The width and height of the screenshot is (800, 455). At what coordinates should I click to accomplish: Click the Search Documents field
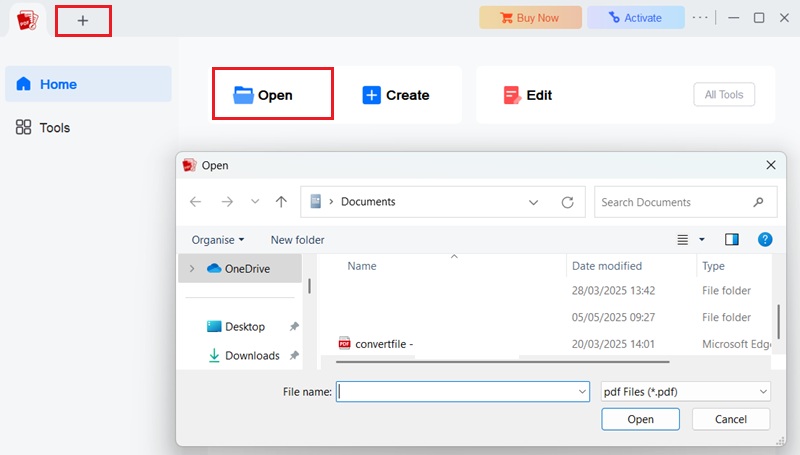pyautogui.click(x=685, y=203)
